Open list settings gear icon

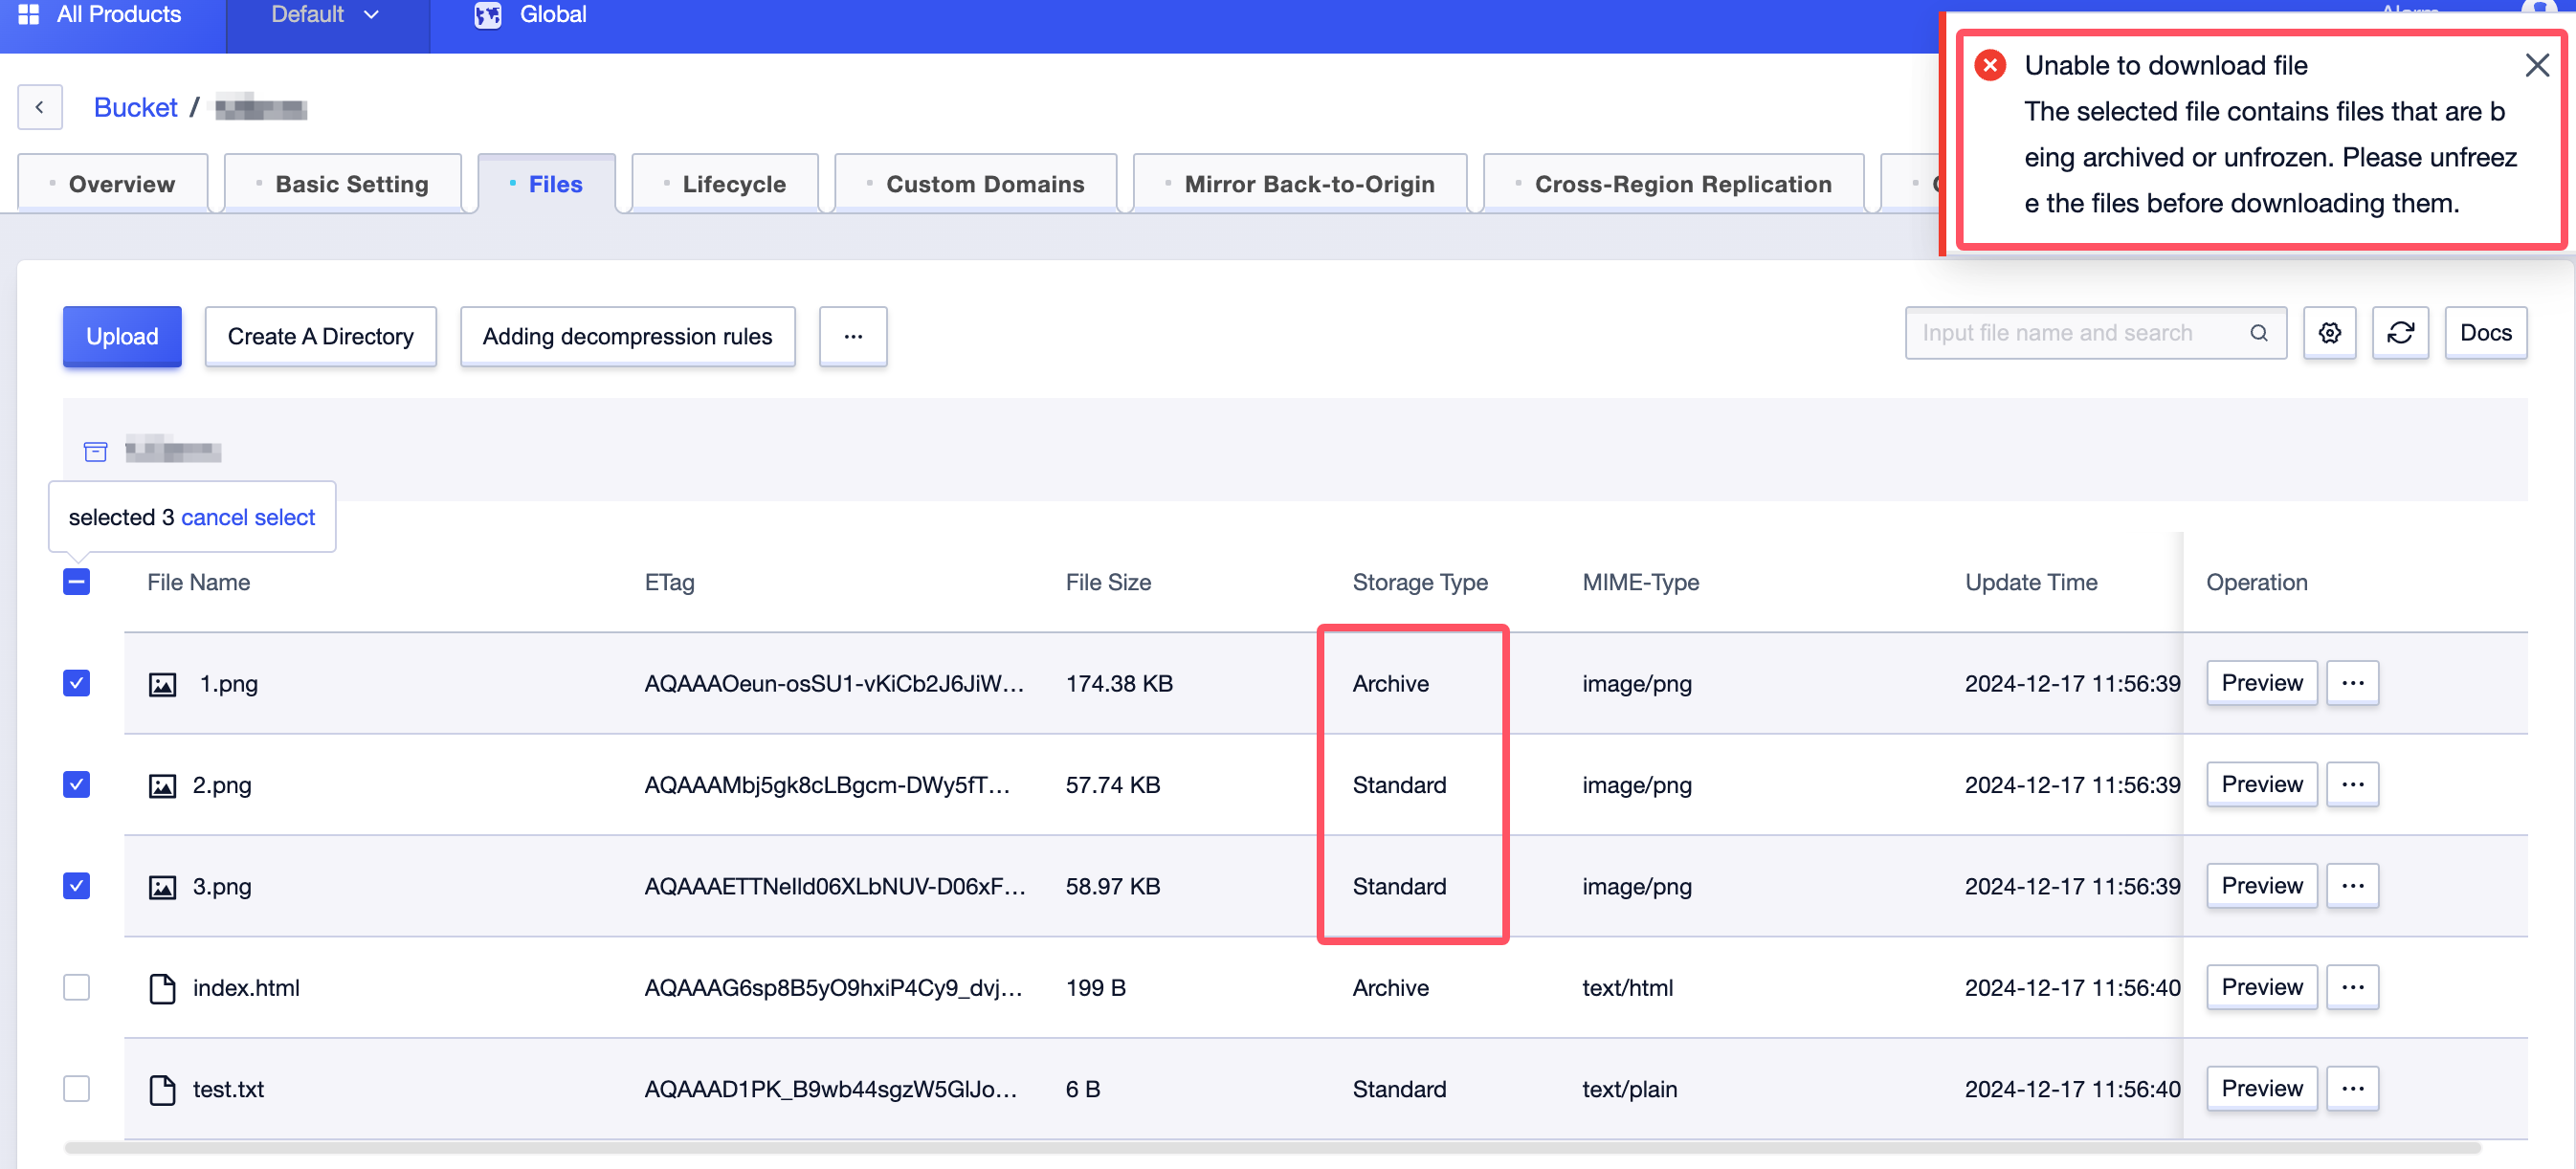(x=2329, y=333)
